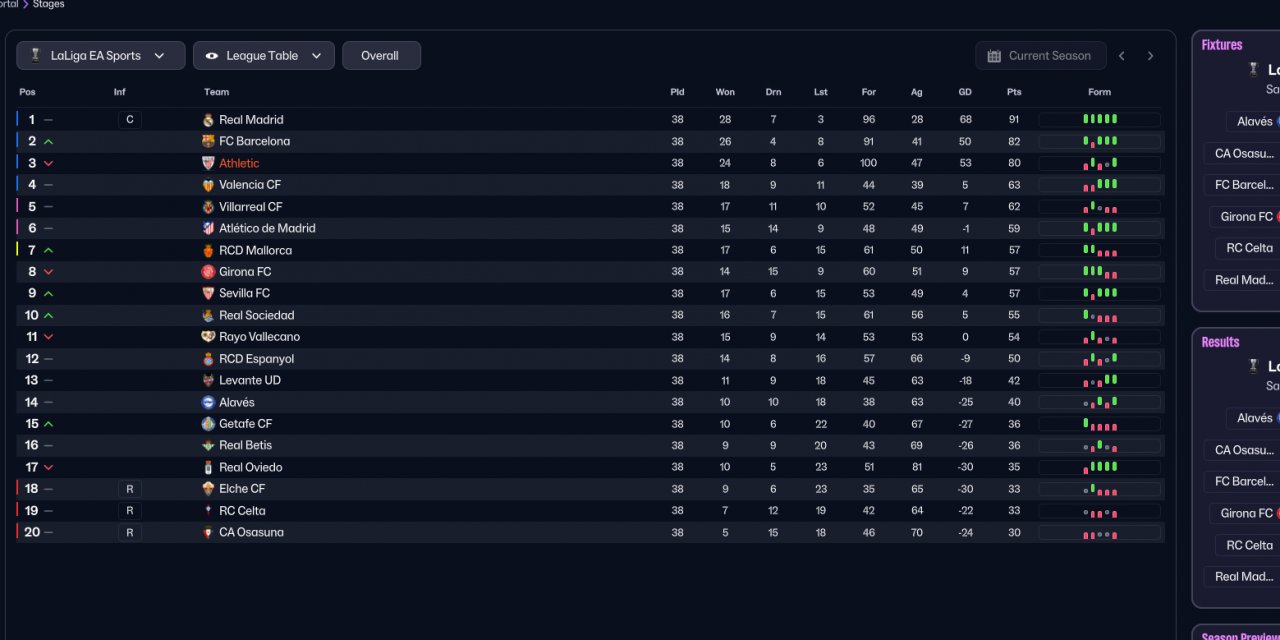Screen dimensions: 1280x640
Task: Sort table by the Pos column header
Action: [x=27, y=92]
